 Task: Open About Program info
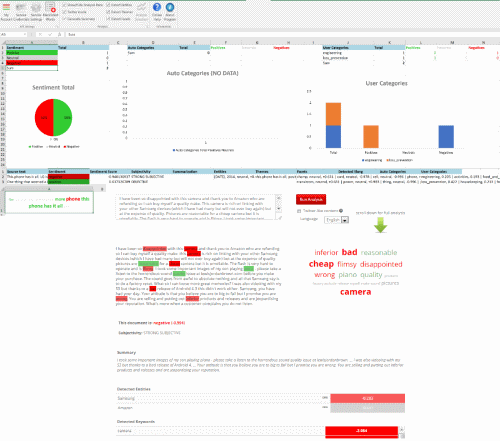click(x=170, y=12)
